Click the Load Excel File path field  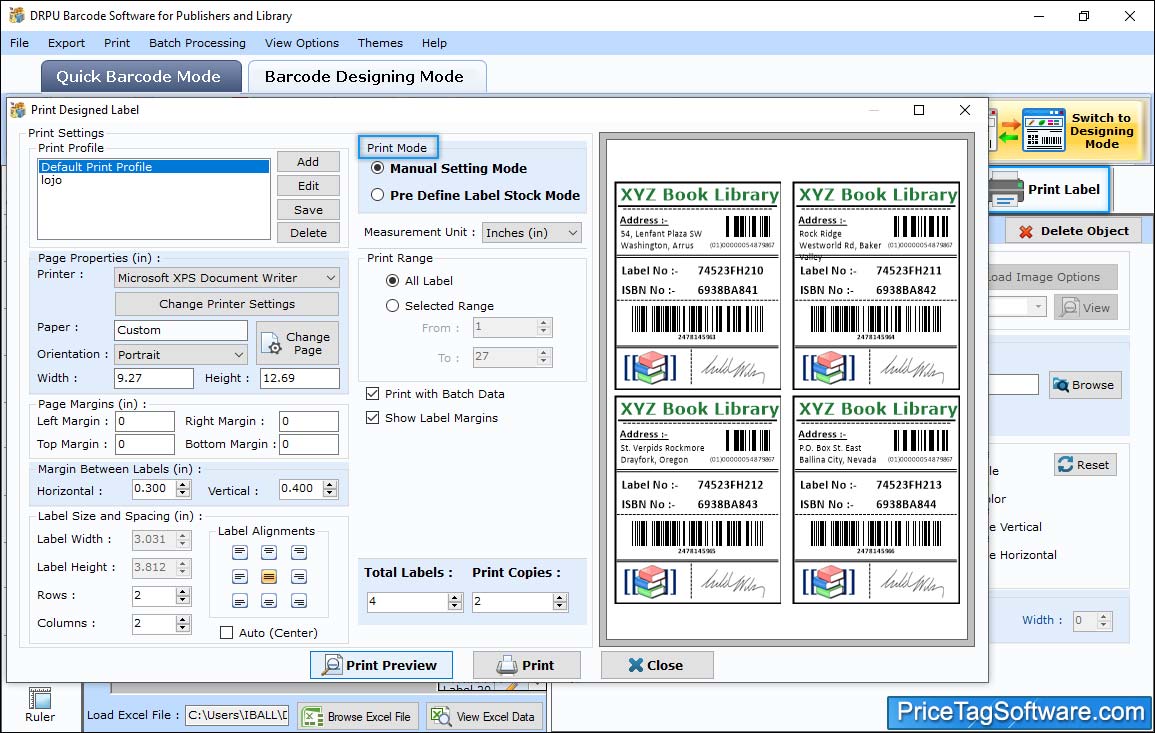pyautogui.click(x=236, y=715)
